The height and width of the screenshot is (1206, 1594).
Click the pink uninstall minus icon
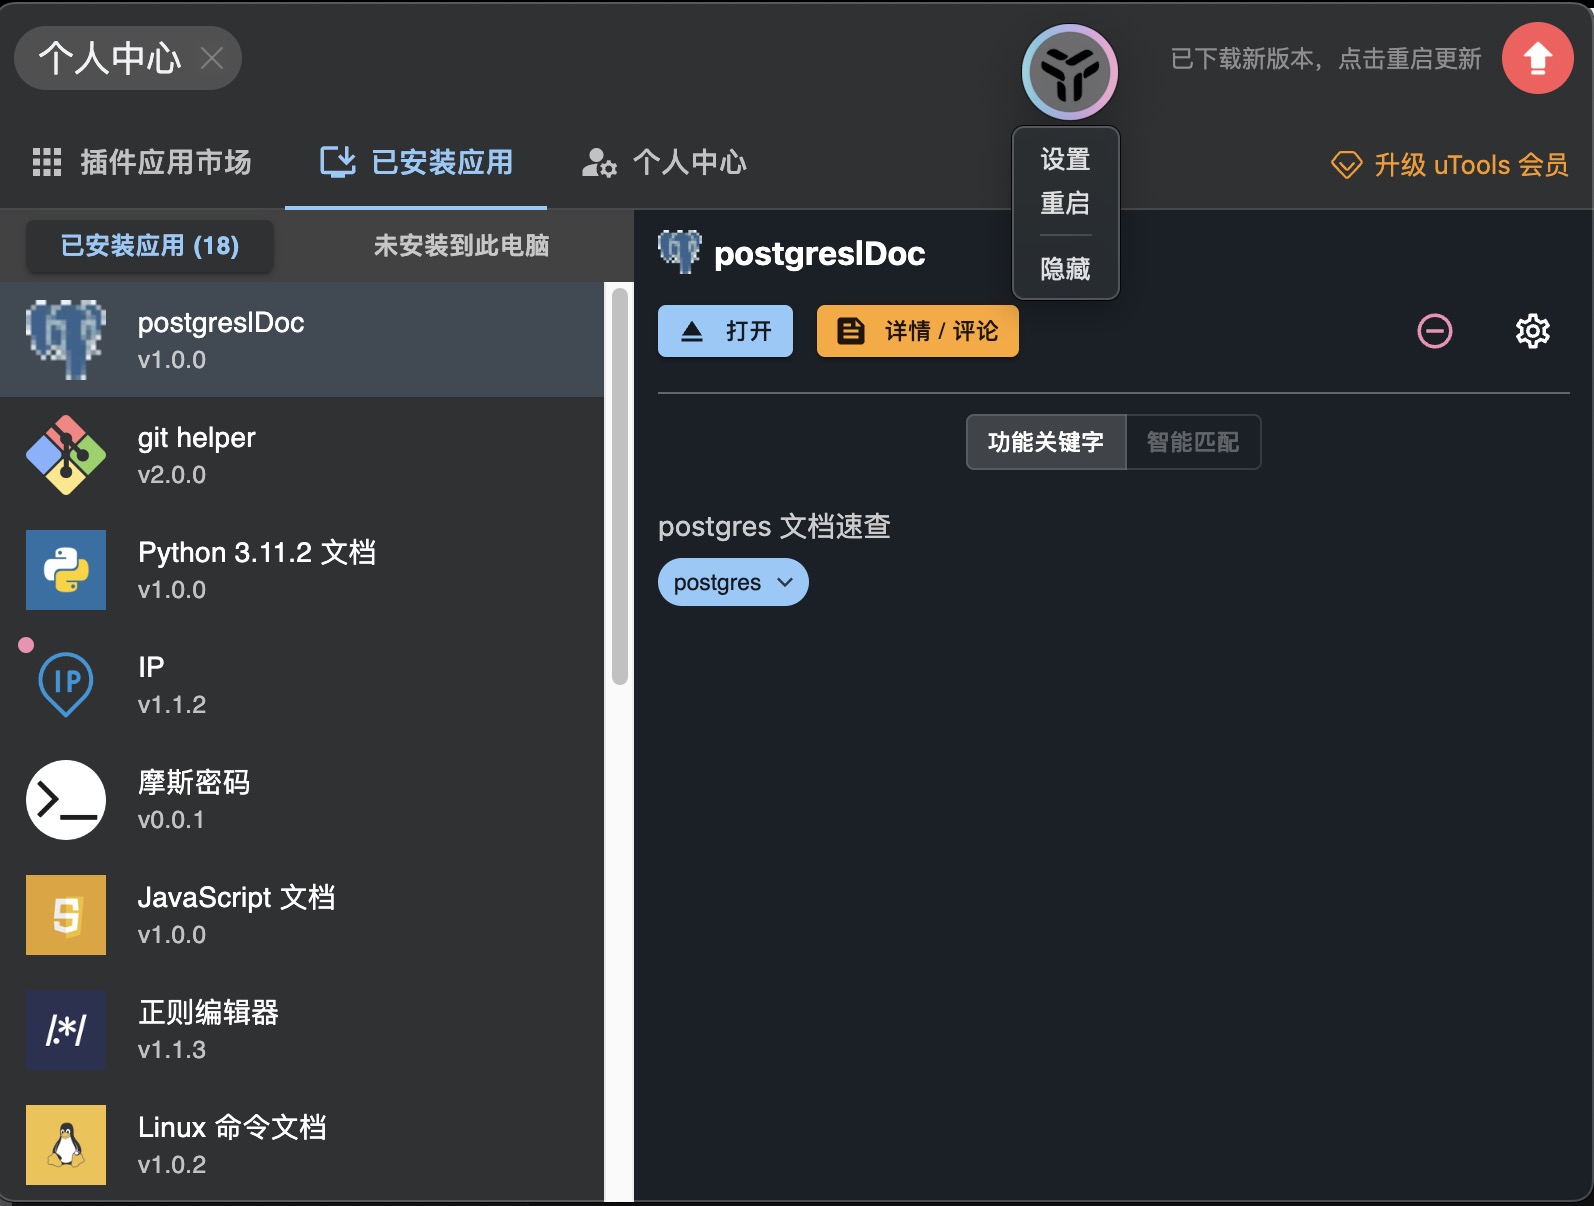click(1435, 331)
